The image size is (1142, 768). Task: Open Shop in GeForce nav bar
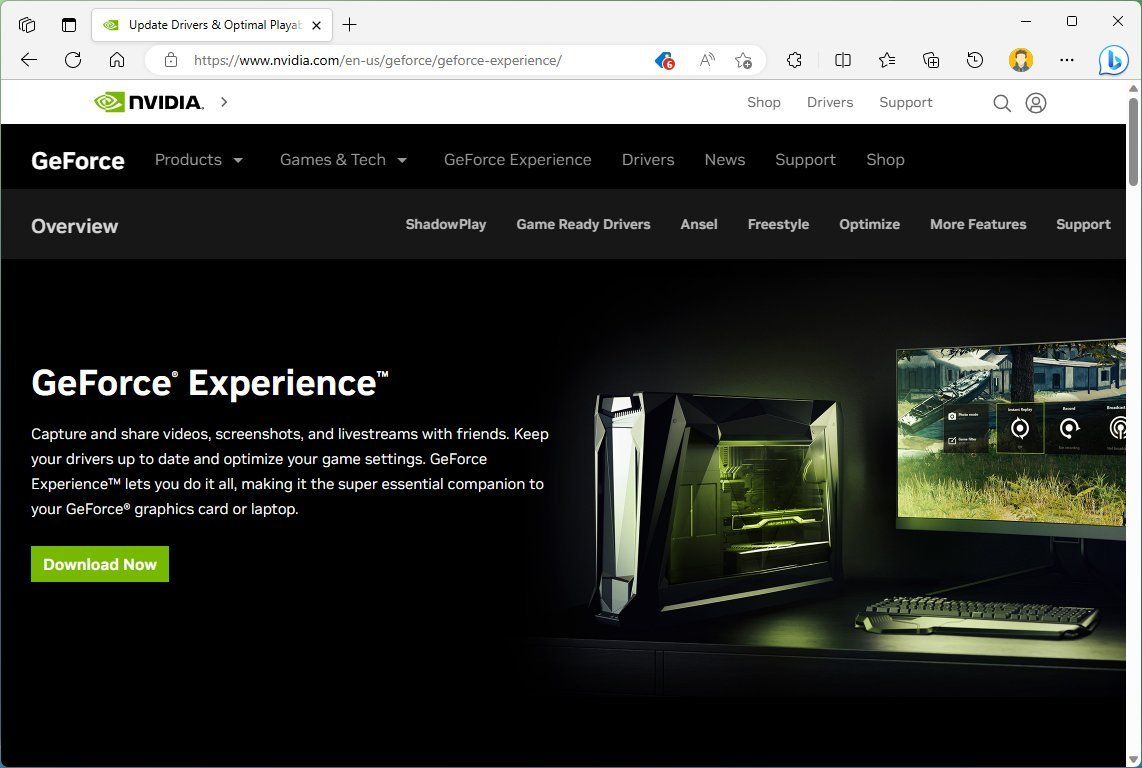point(885,160)
